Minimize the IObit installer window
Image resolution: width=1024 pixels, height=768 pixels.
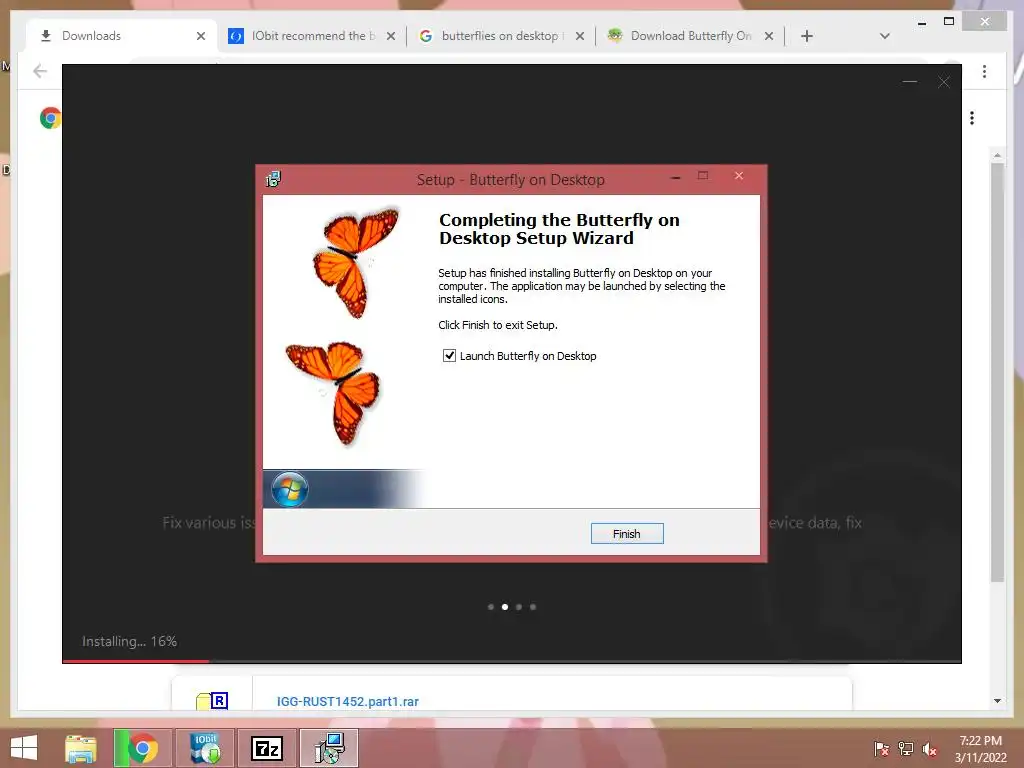click(x=910, y=82)
